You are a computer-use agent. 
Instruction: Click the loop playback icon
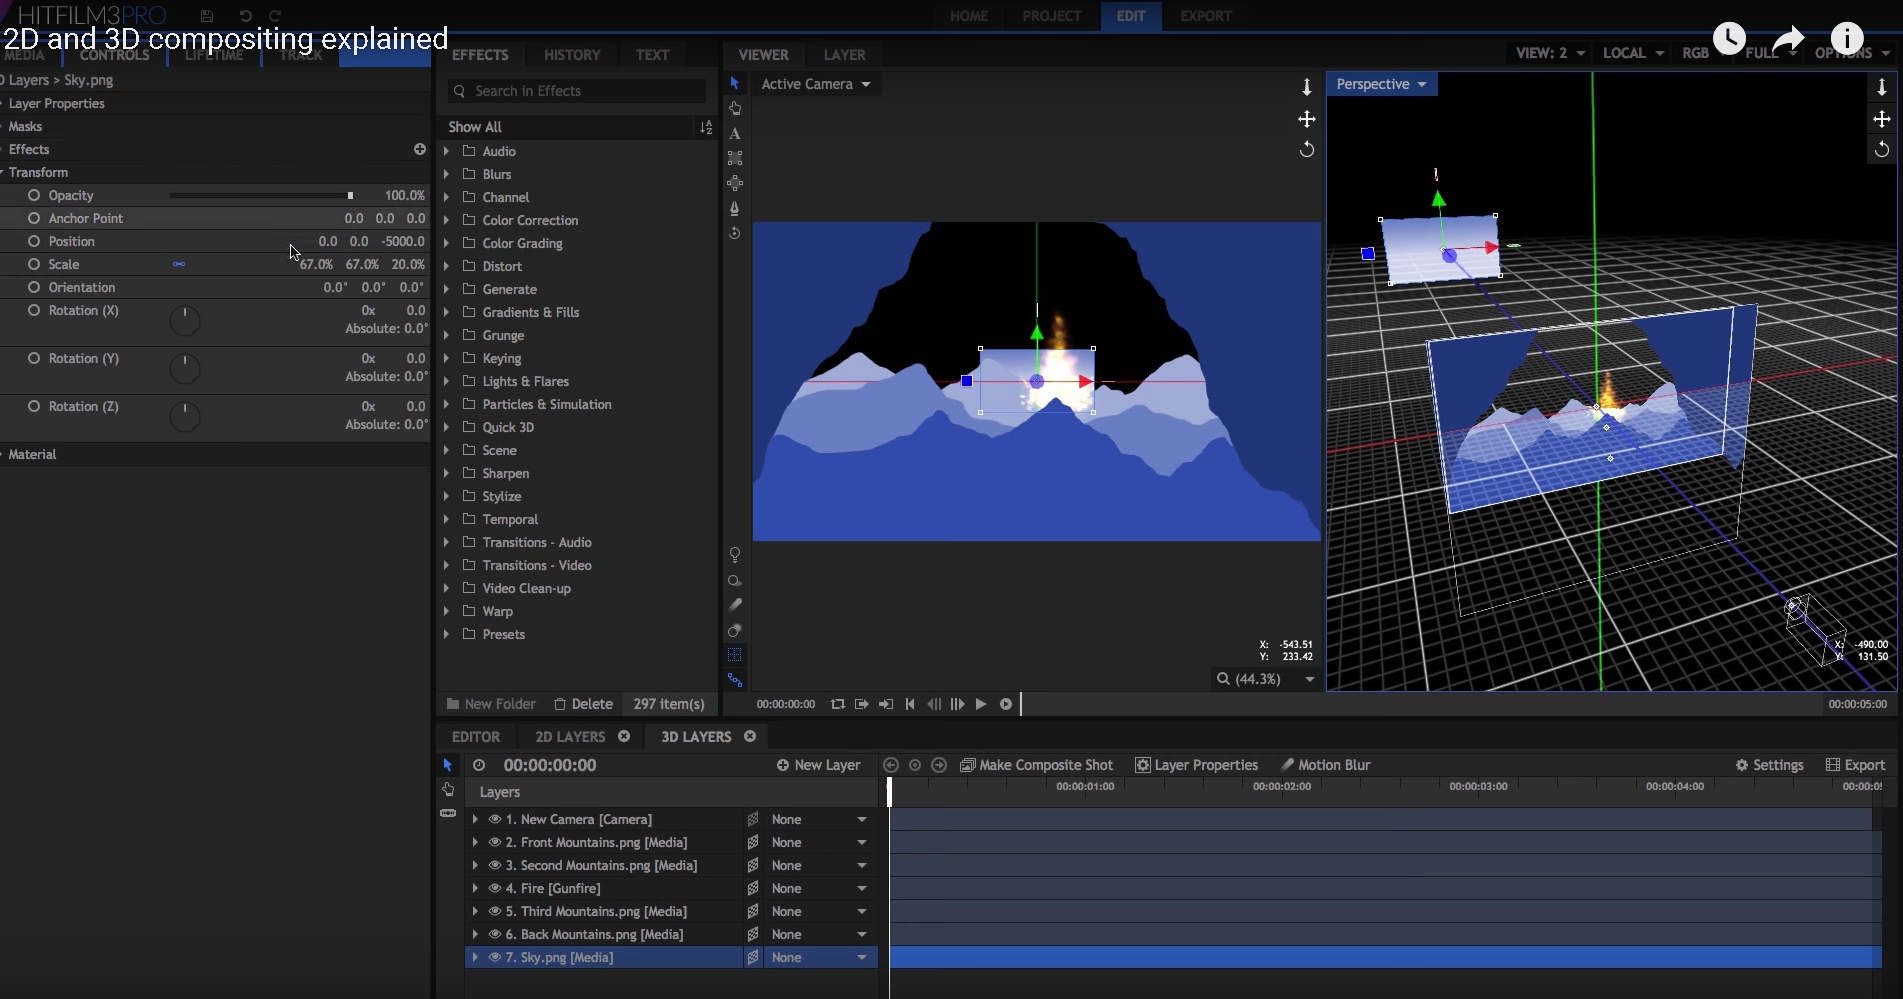coord(838,704)
